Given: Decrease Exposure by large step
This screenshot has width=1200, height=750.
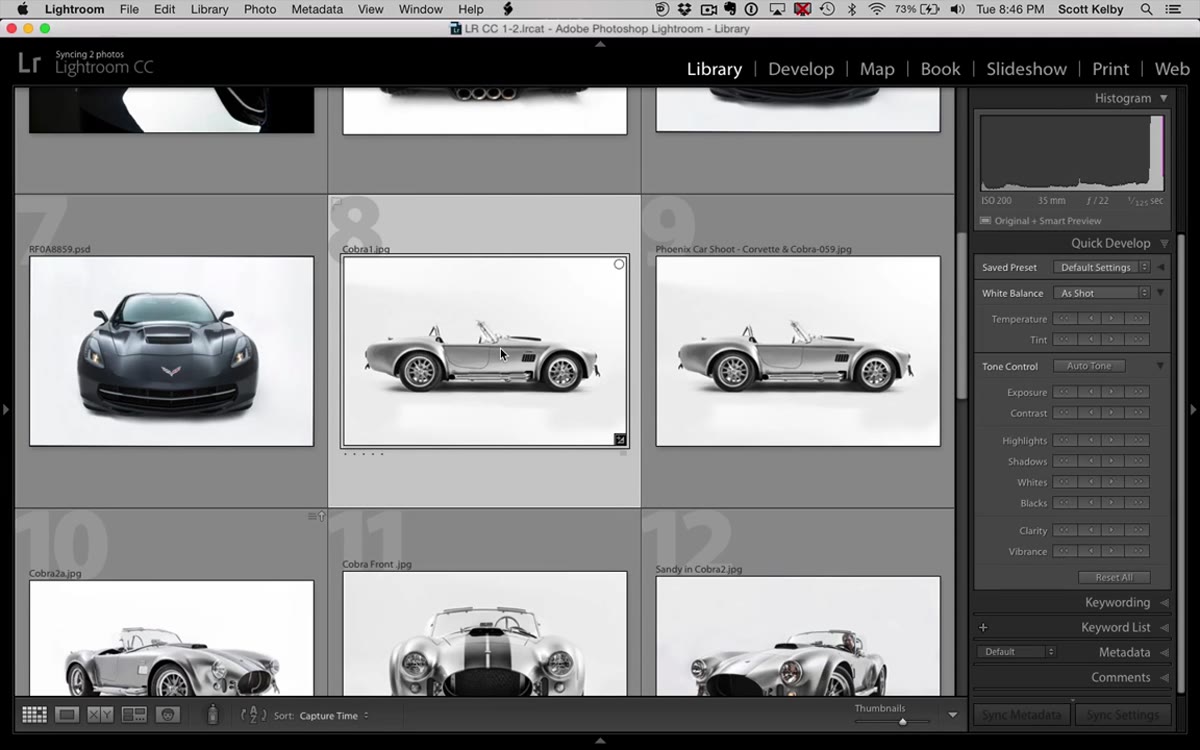Looking at the screenshot, I should [1064, 392].
